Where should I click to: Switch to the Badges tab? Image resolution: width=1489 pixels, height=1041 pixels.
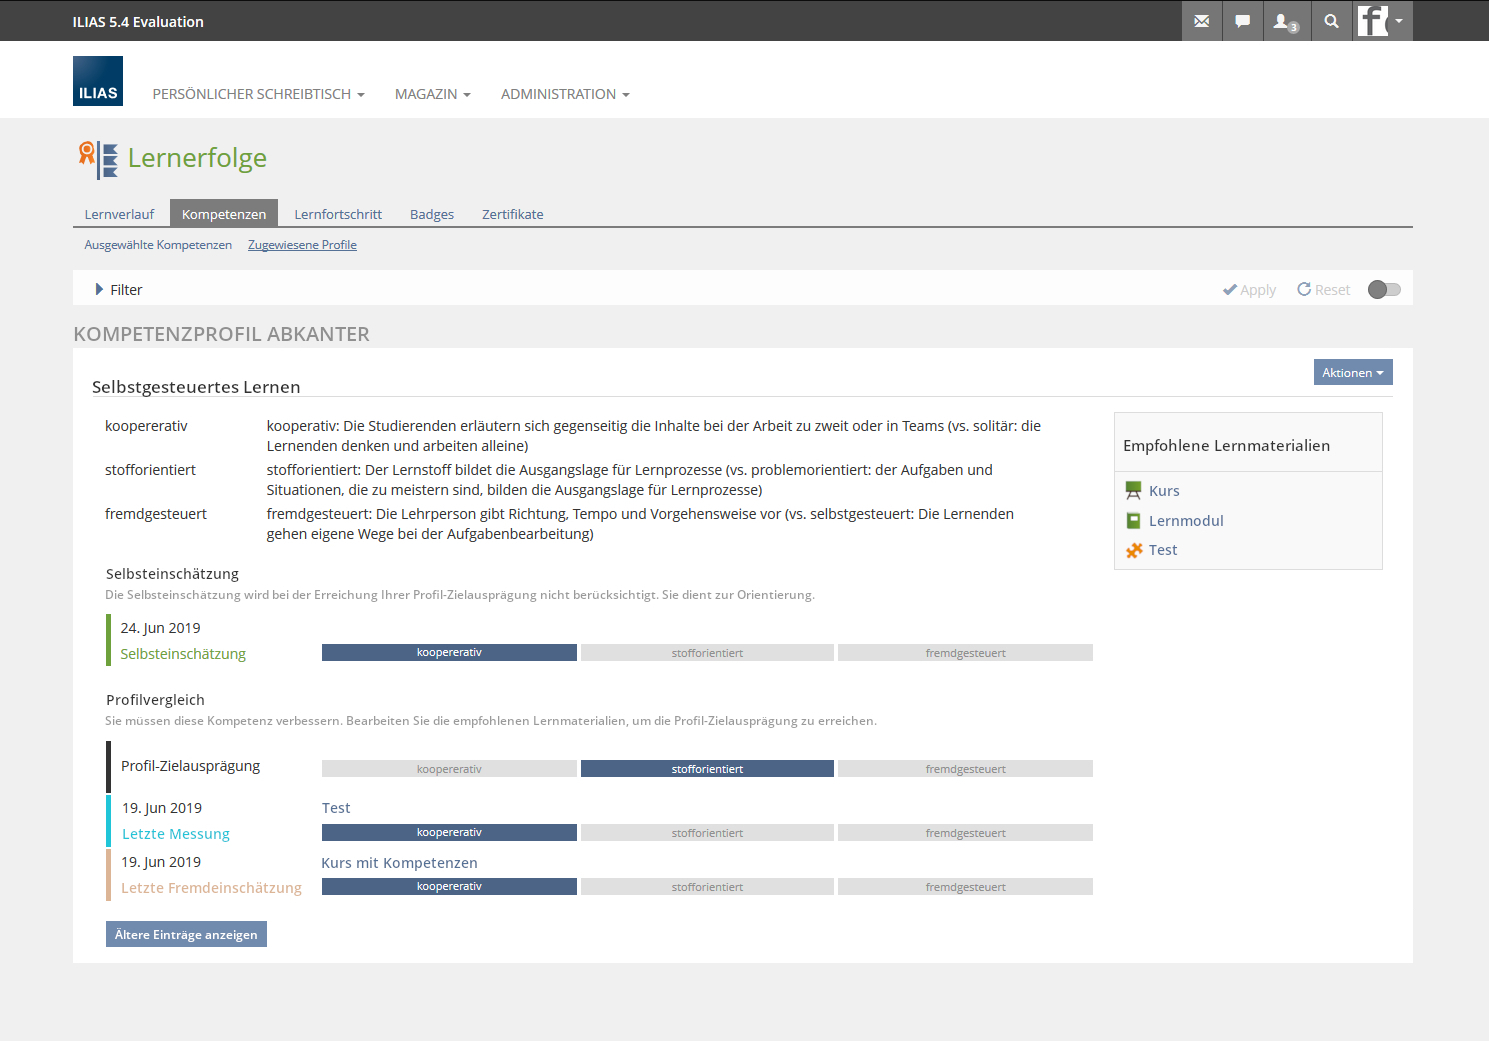click(432, 214)
